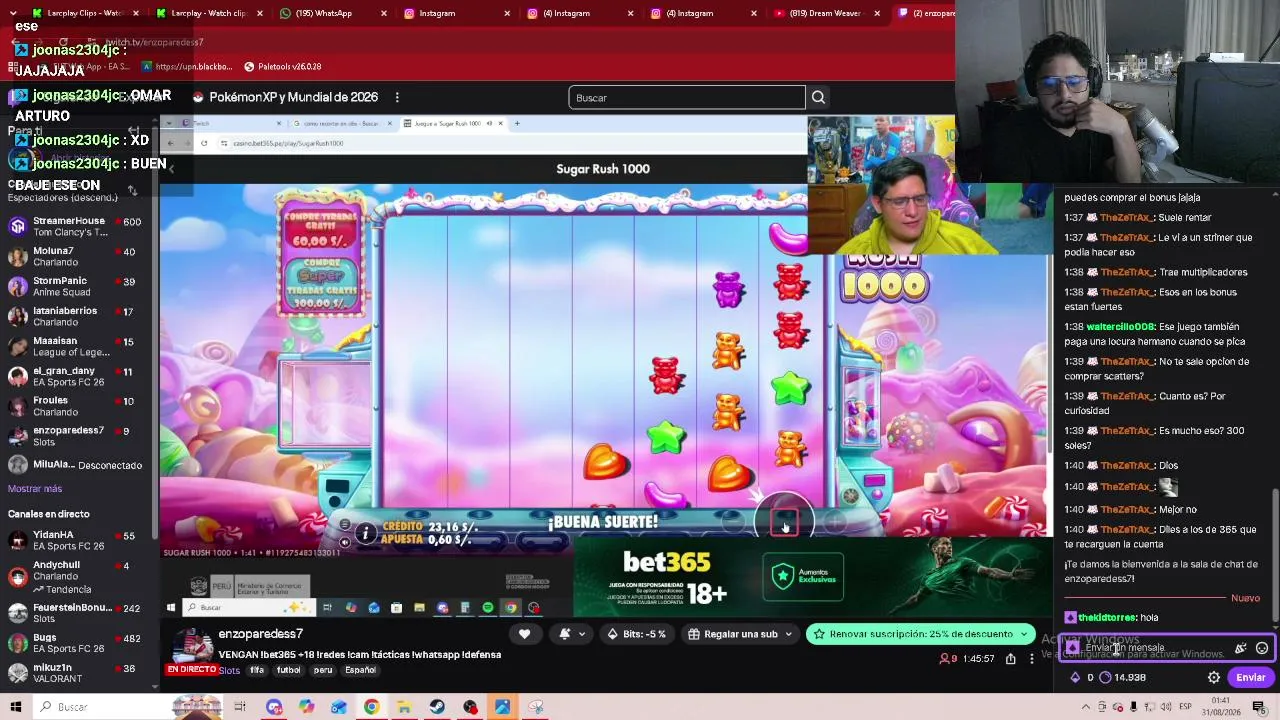Open the Bits -5 % menu
Image resolution: width=1280 pixels, height=720 pixels.
click(x=637, y=634)
